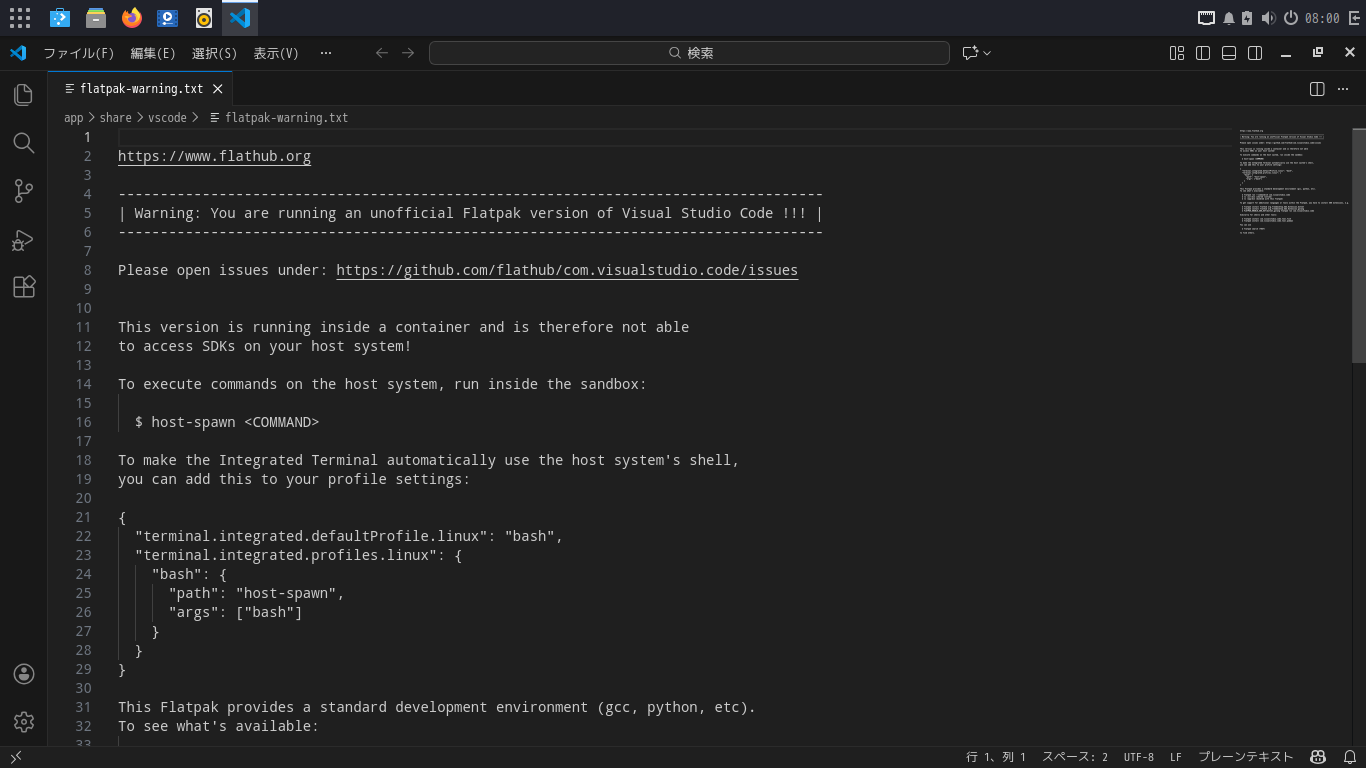
Task: Click the VS Code icon in the top panel
Action: [239, 18]
